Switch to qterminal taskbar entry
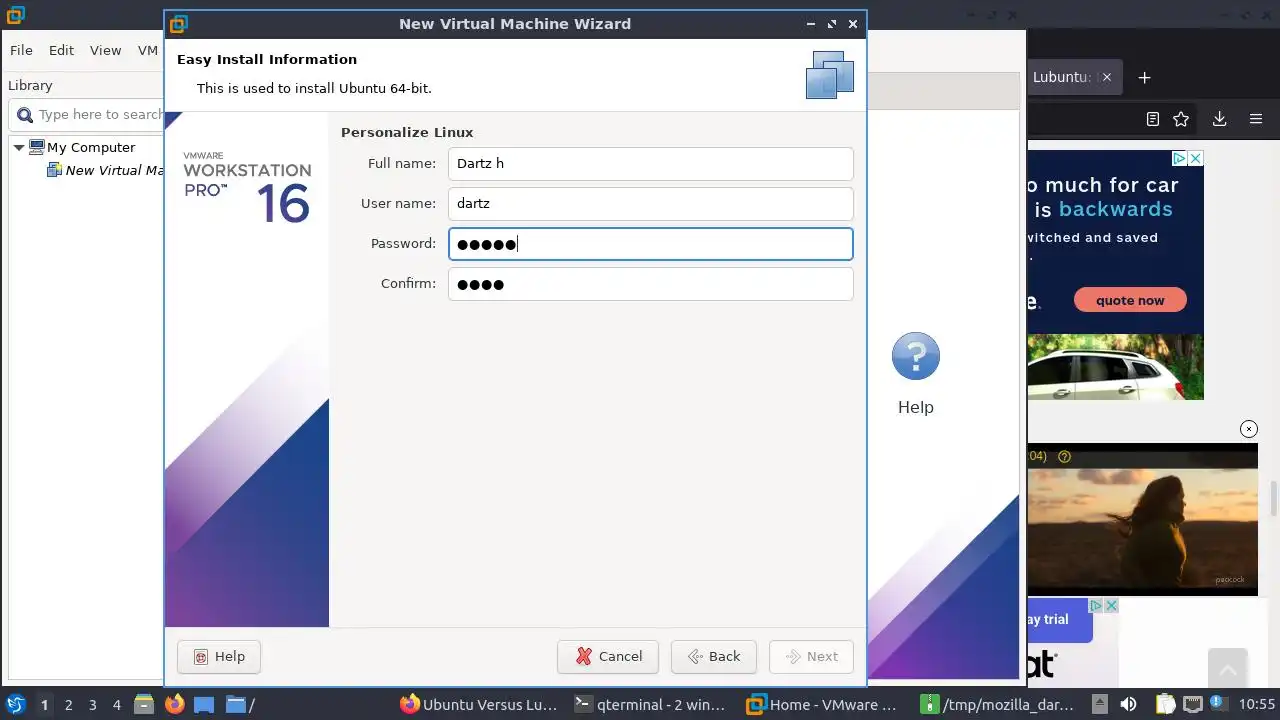 pyautogui.click(x=650, y=705)
